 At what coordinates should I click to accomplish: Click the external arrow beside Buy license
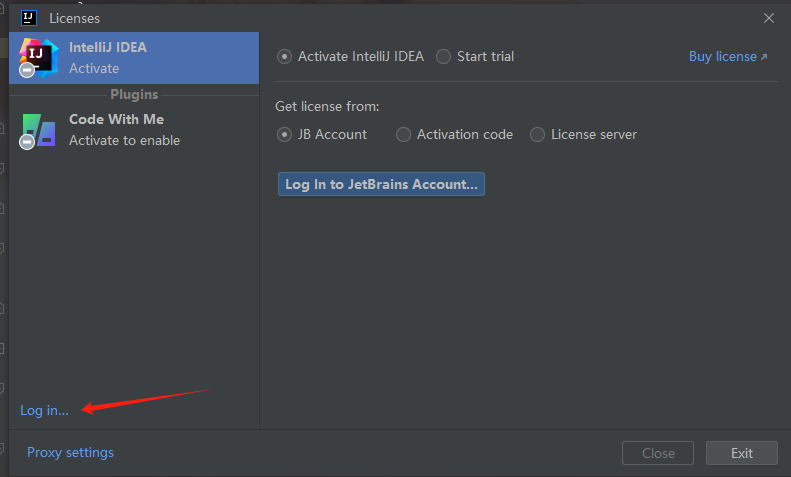[764, 58]
